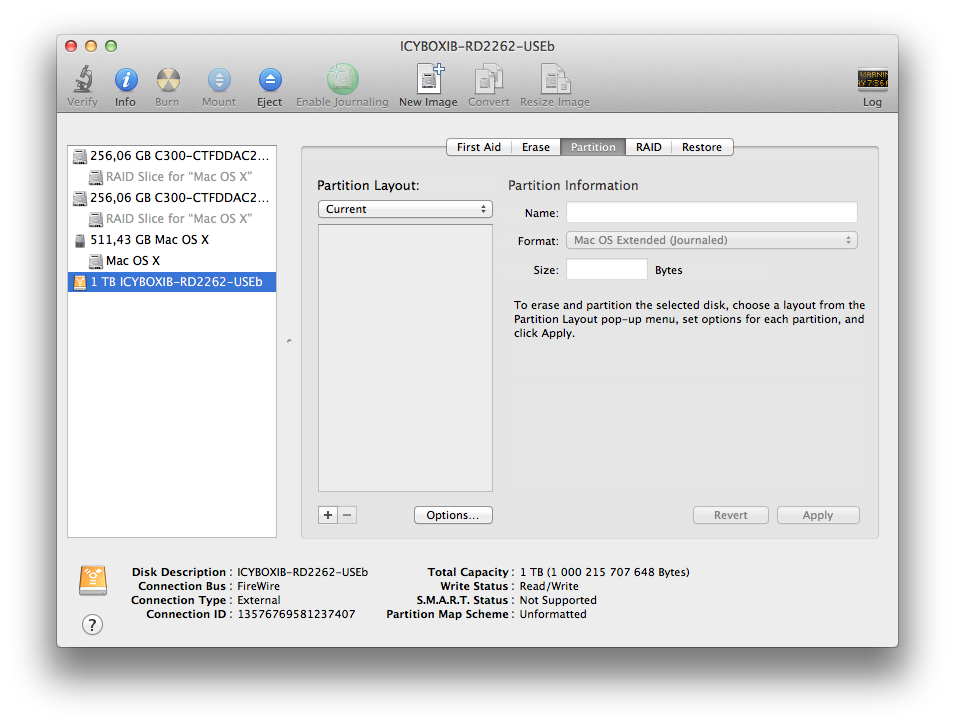The height and width of the screenshot is (726, 955).
Task: Click the Total Capacity 1 TB value
Action: (604, 572)
